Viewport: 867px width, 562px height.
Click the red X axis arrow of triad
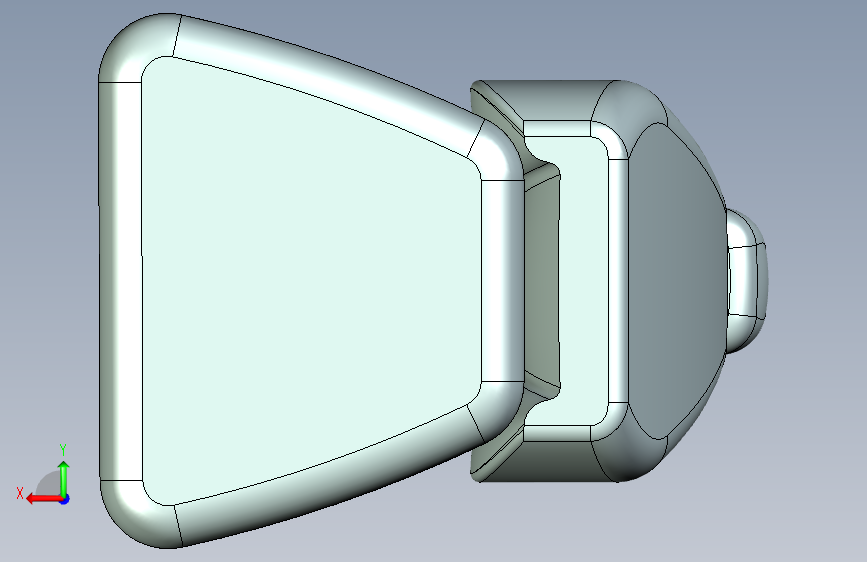[x=44, y=499]
